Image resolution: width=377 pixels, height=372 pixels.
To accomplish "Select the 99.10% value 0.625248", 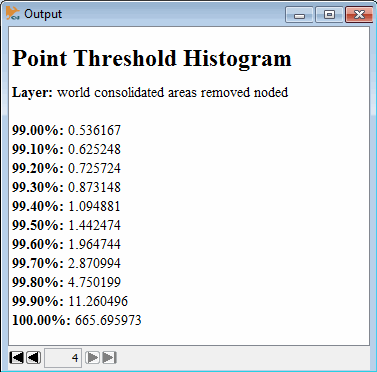I will pyautogui.click(x=94, y=149).
